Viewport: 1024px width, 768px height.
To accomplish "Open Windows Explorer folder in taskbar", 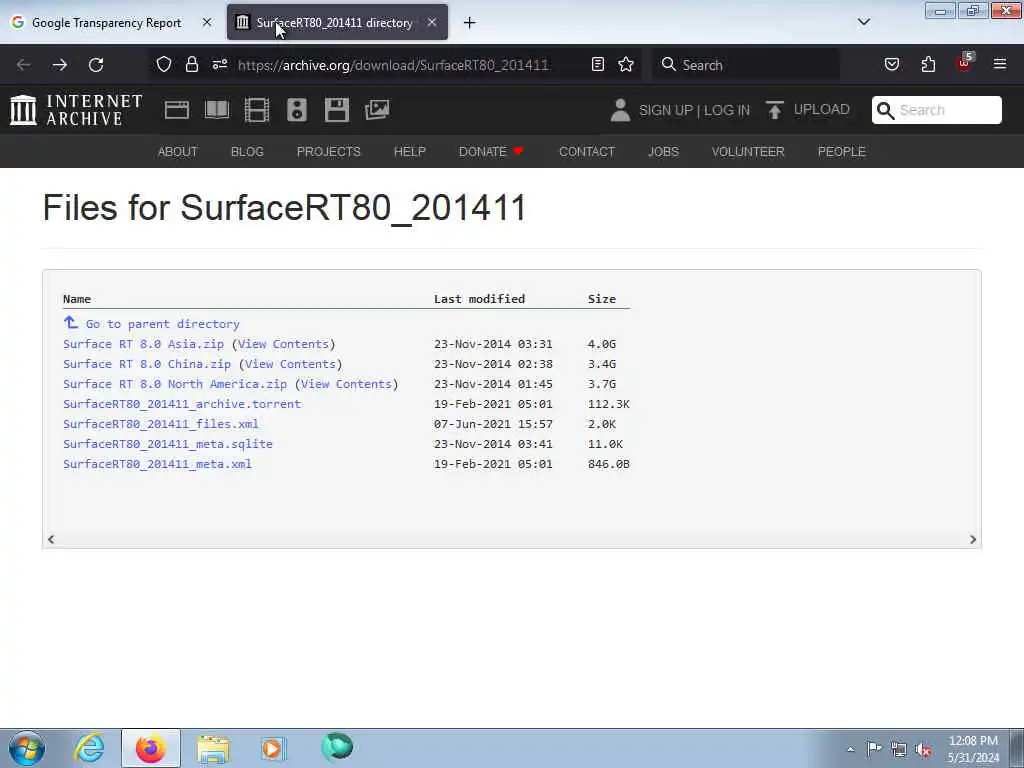I will click(x=213, y=748).
